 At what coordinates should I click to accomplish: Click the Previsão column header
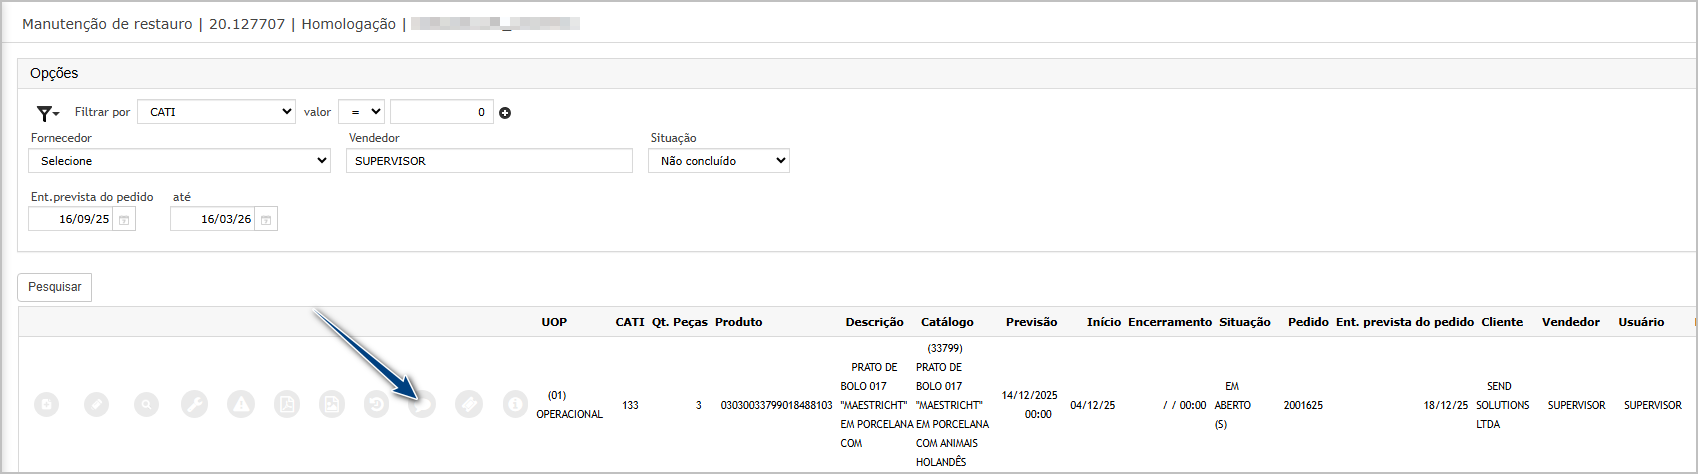[x=1031, y=322]
